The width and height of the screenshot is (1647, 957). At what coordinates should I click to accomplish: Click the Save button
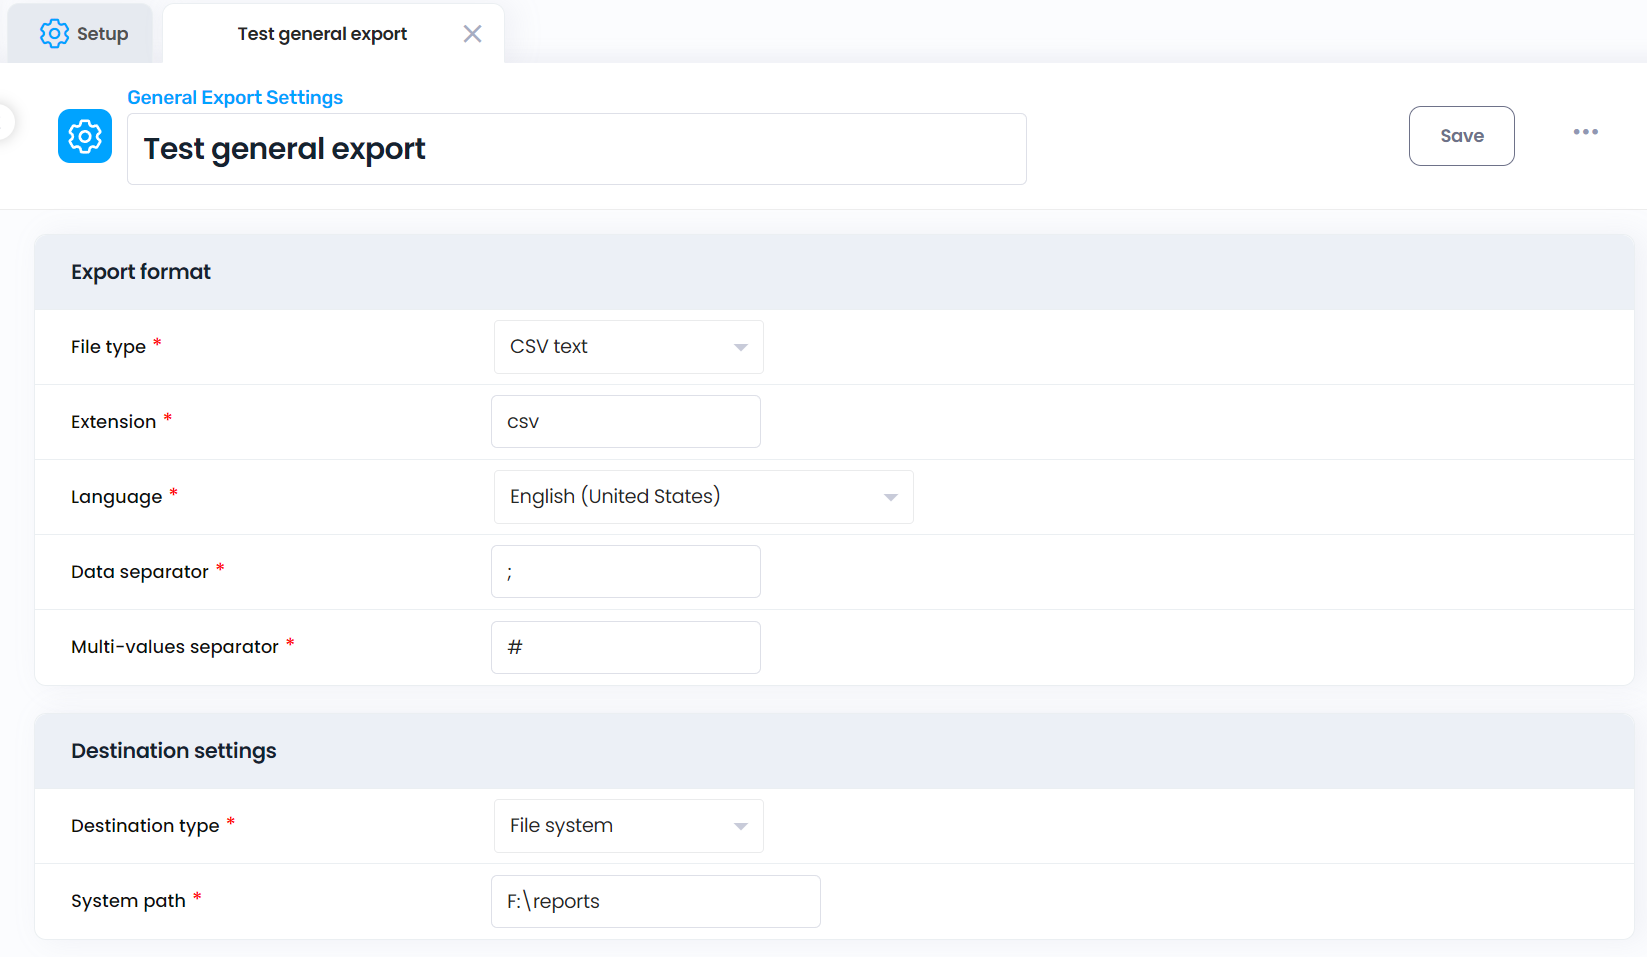coord(1461,136)
